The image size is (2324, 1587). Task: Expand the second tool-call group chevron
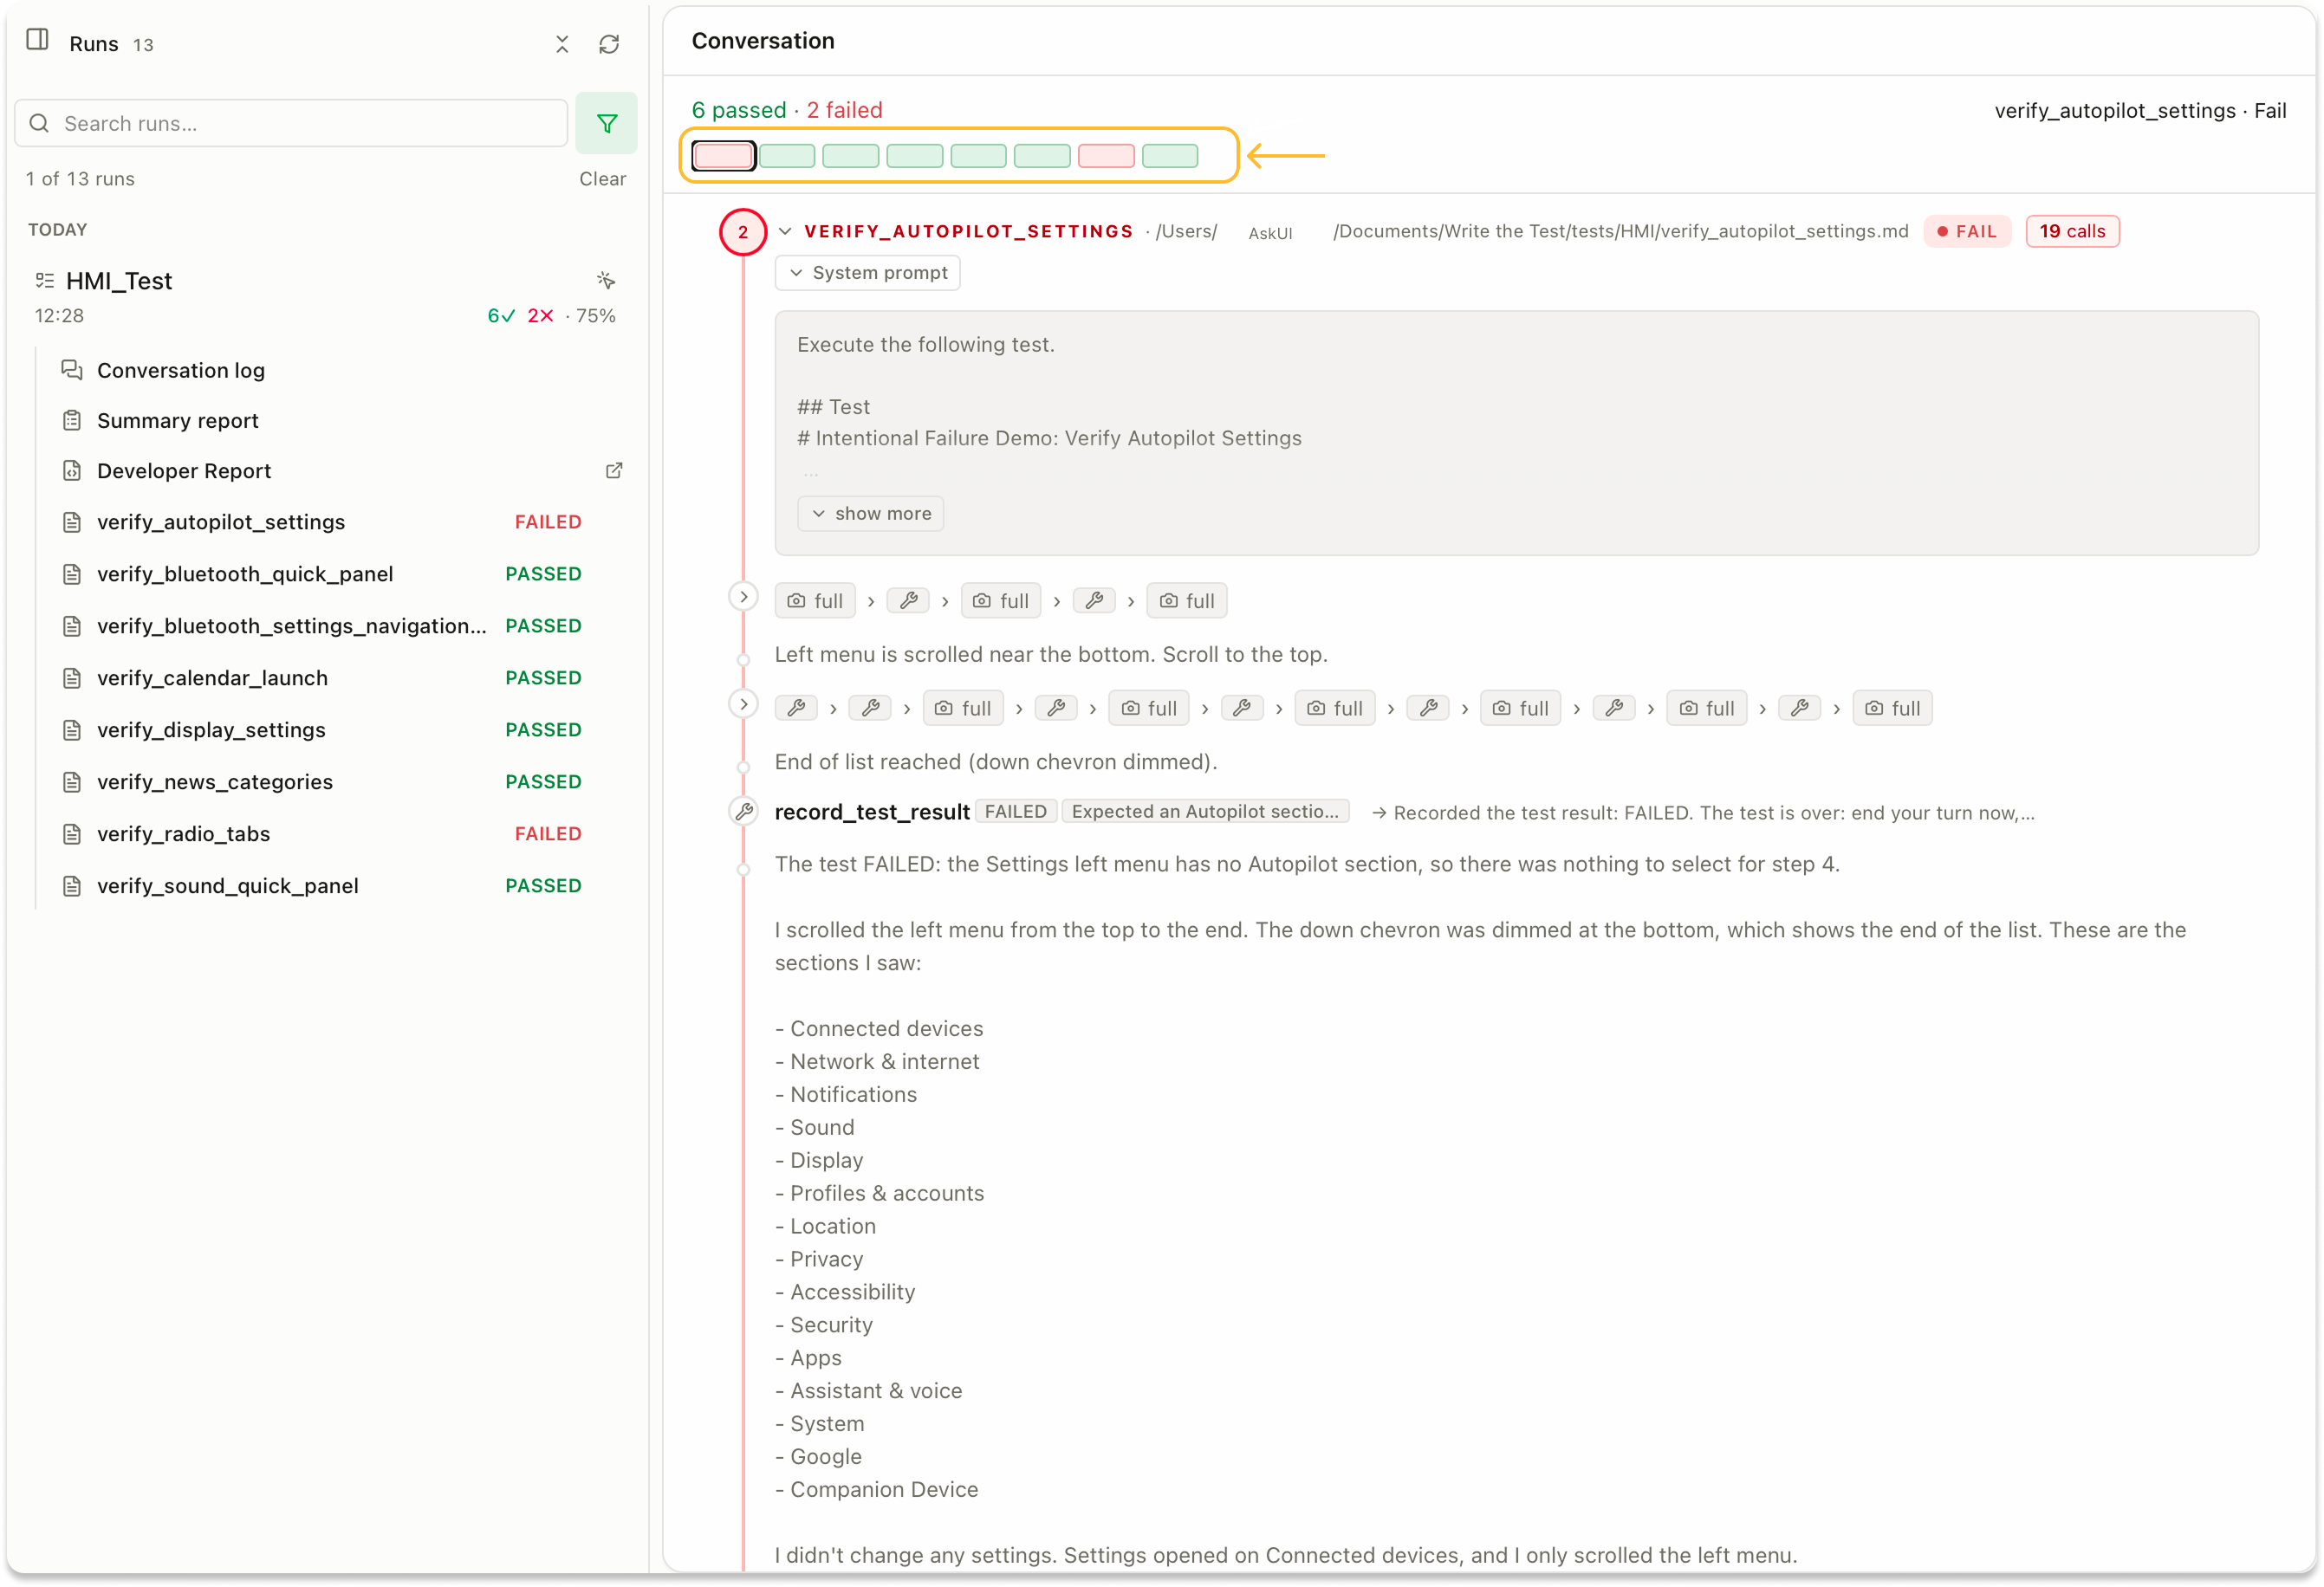[743, 704]
